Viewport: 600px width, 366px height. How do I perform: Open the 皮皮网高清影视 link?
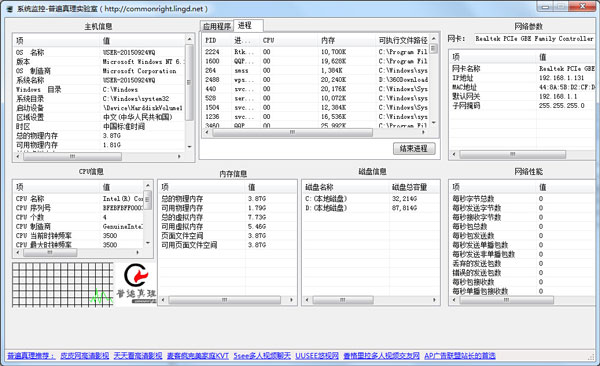tap(85, 356)
